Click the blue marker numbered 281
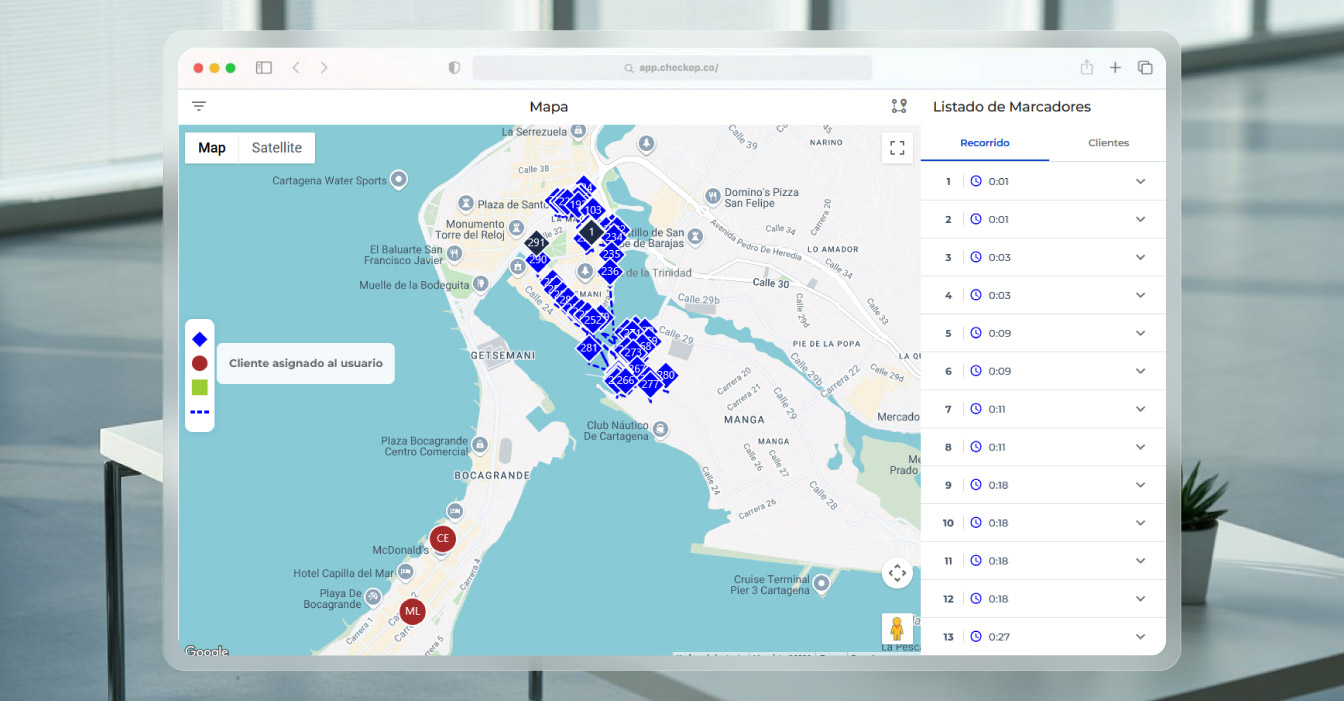Viewport: 1344px width, 701px height. click(589, 348)
